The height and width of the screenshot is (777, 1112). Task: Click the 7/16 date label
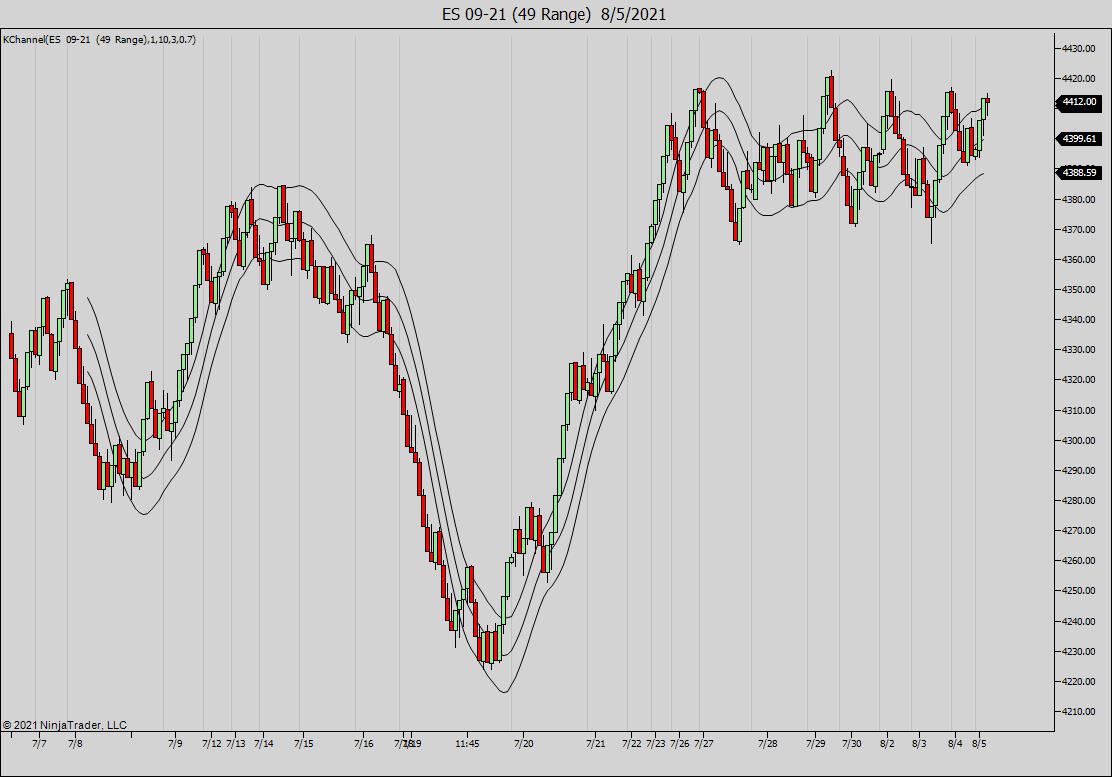coord(364,744)
